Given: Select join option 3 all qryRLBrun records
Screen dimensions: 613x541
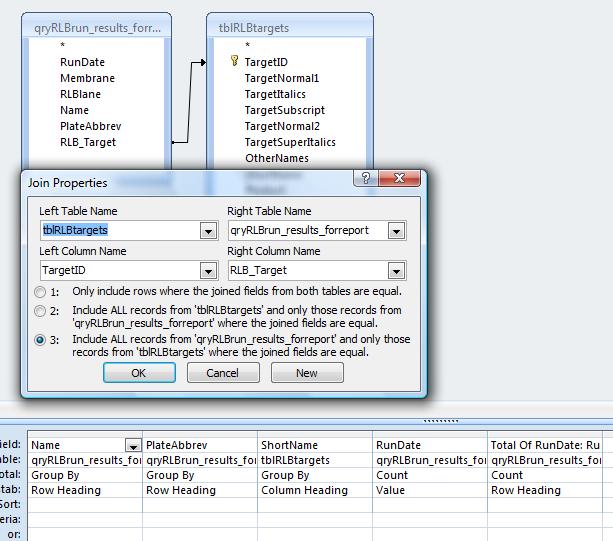Looking at the screenshot, I should click(x=40, y=340).
